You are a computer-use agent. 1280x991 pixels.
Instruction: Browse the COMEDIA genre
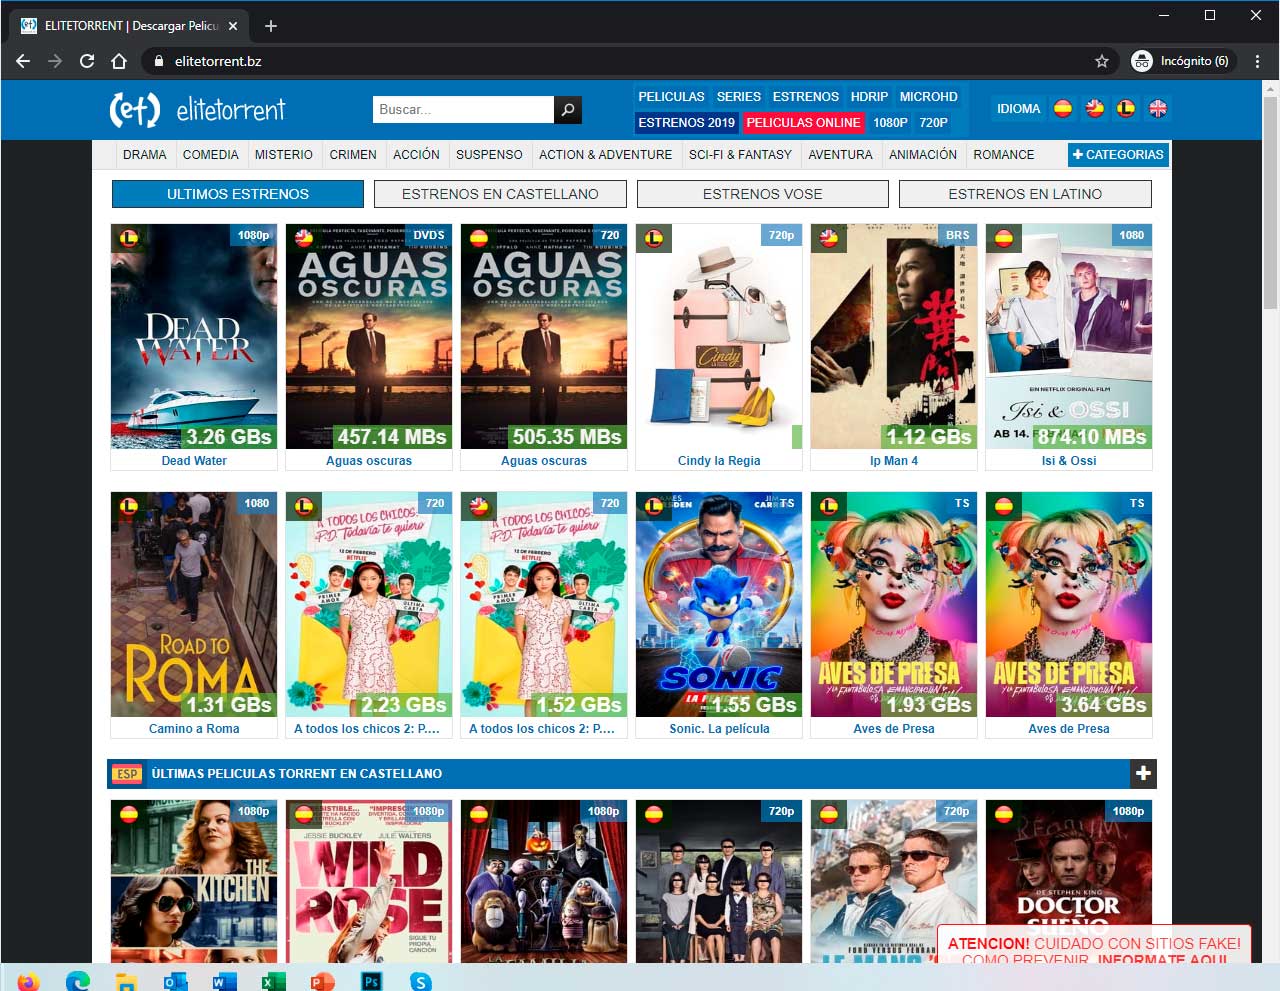click(x=211, y=155)
